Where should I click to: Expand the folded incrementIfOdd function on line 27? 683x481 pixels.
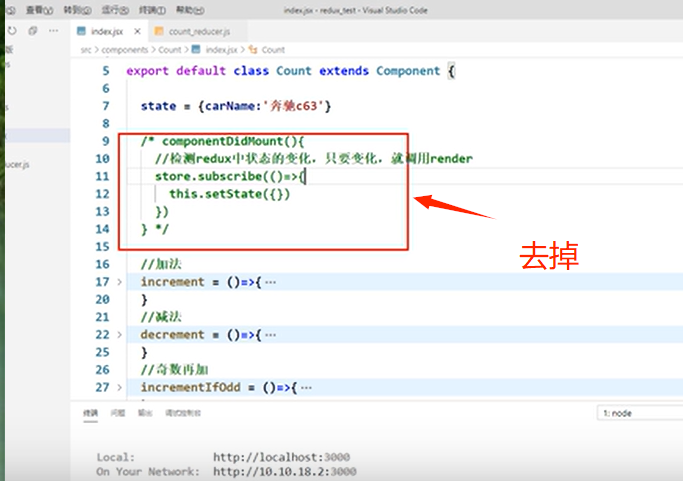(119, 387)
